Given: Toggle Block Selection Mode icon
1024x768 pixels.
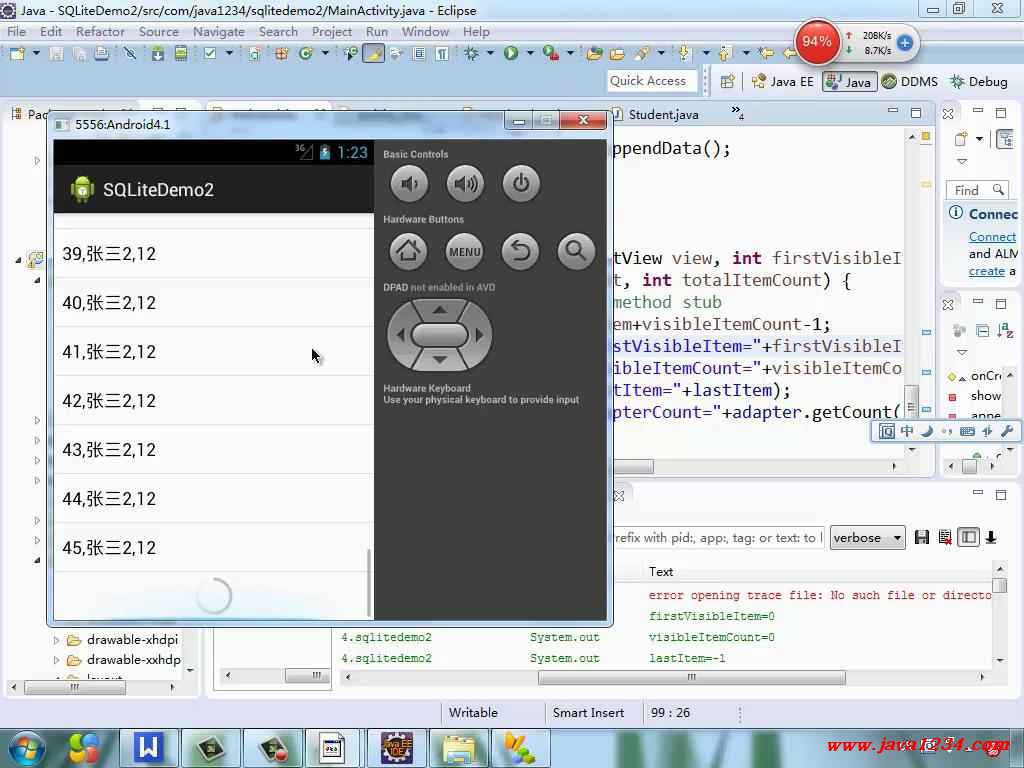Looking at the screenshot, I should [x=419, y=54].
